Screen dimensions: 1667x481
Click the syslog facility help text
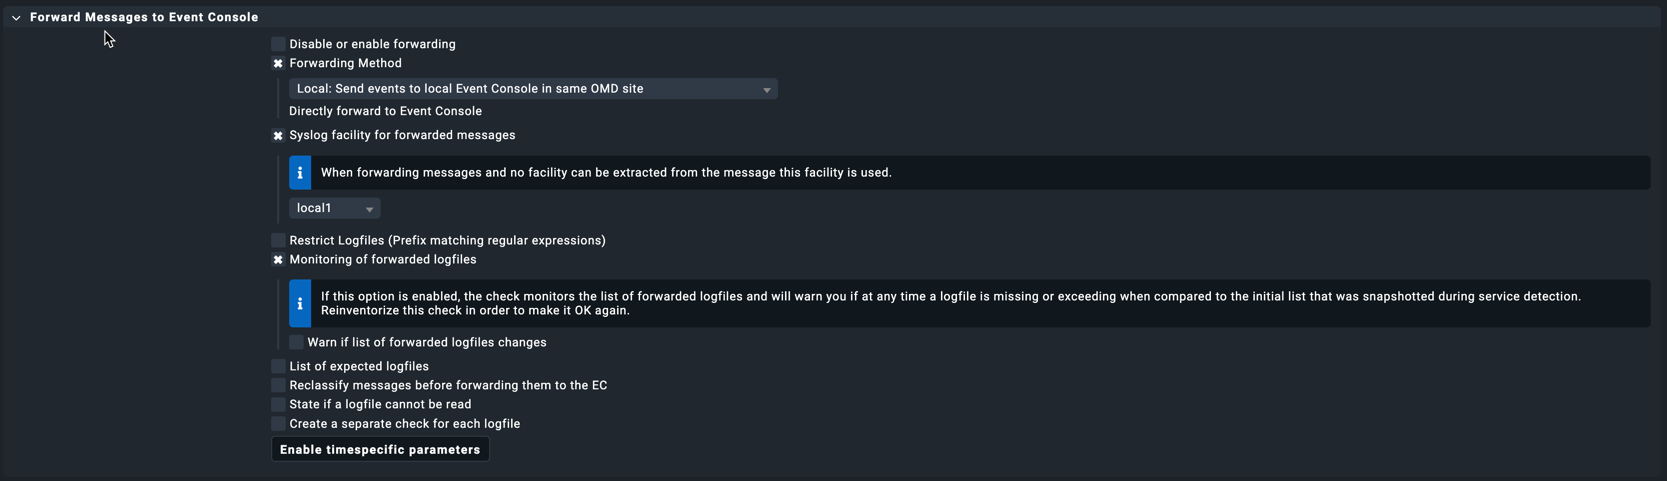coord(606,173)
